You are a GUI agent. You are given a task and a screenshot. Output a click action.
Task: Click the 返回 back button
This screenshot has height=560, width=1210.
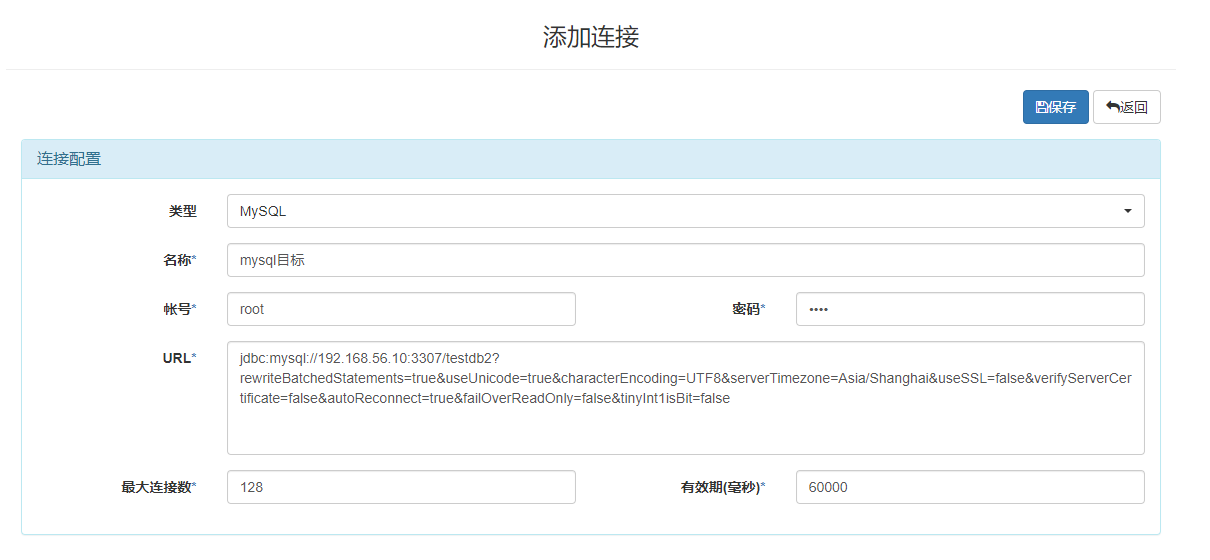pos(1127,107)
